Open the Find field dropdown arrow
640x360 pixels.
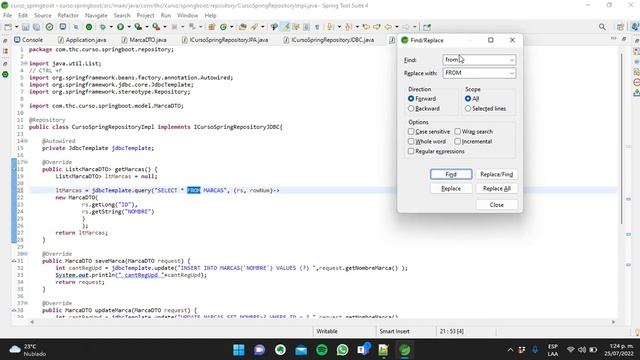point(511,60)
